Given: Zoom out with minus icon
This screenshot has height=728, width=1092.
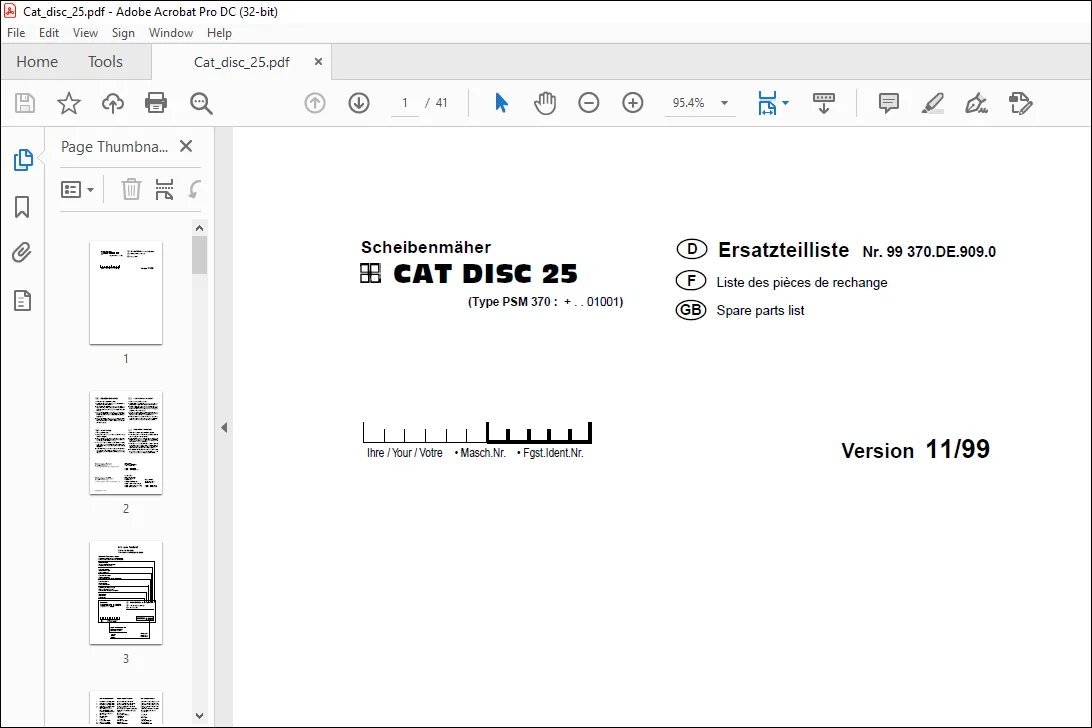Looking at the screenshot, I should point(588,103).
